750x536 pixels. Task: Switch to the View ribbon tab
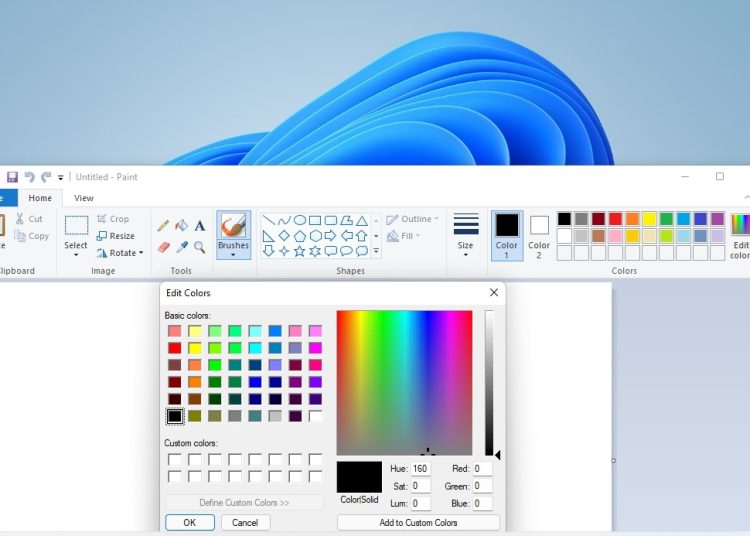[84, 198]
